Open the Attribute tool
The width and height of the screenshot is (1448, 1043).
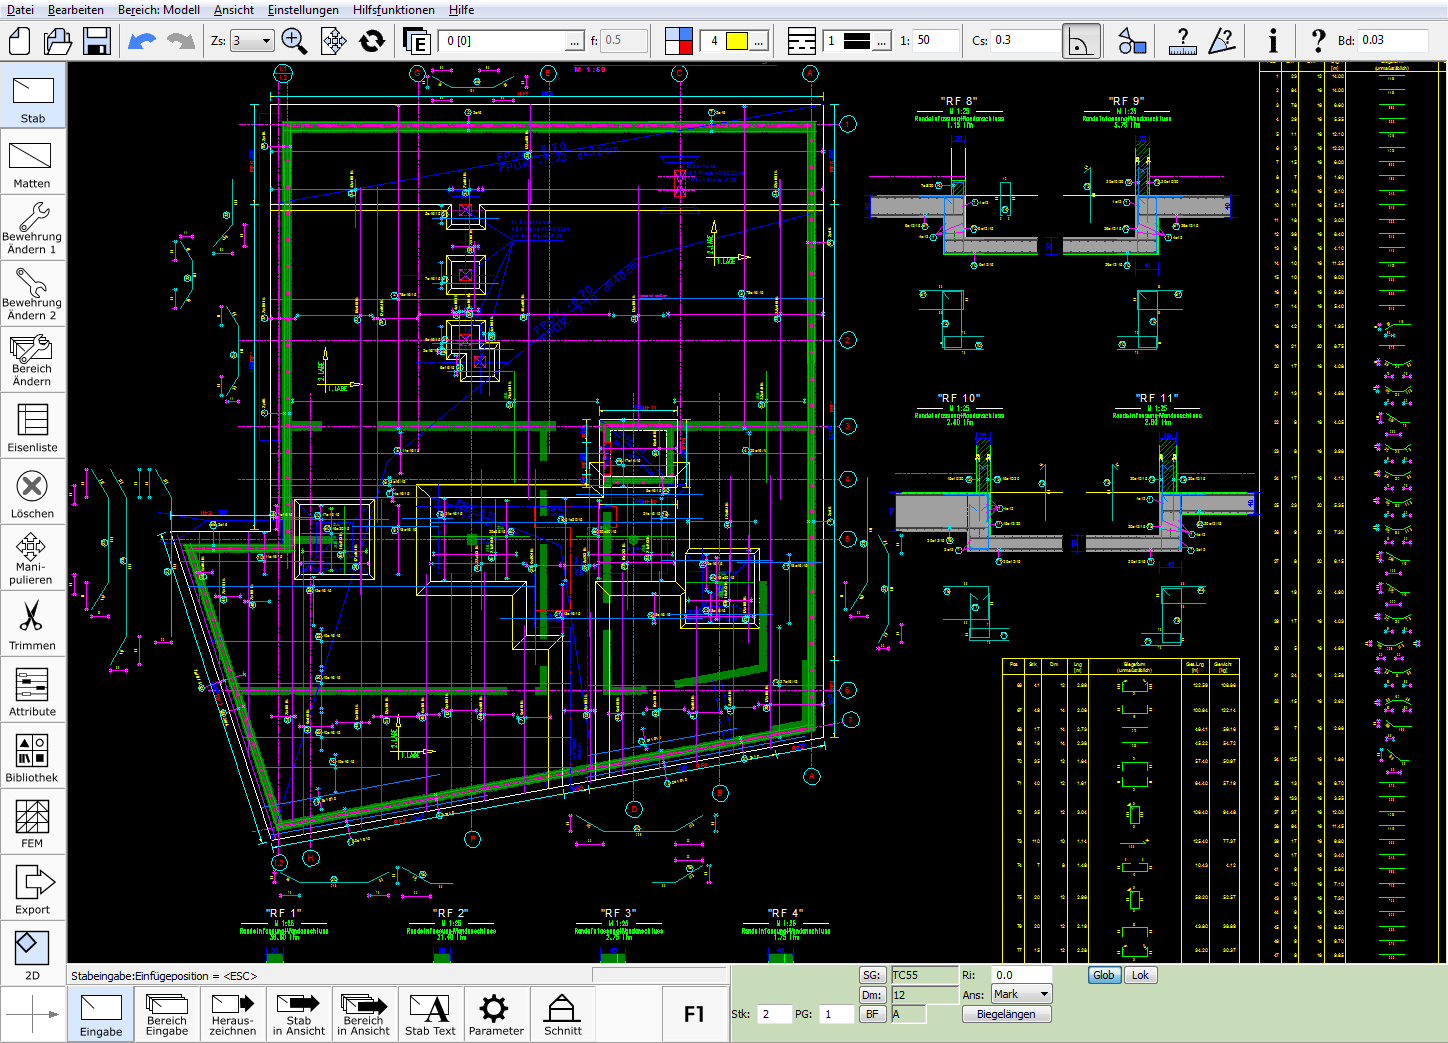click(33, 690)
